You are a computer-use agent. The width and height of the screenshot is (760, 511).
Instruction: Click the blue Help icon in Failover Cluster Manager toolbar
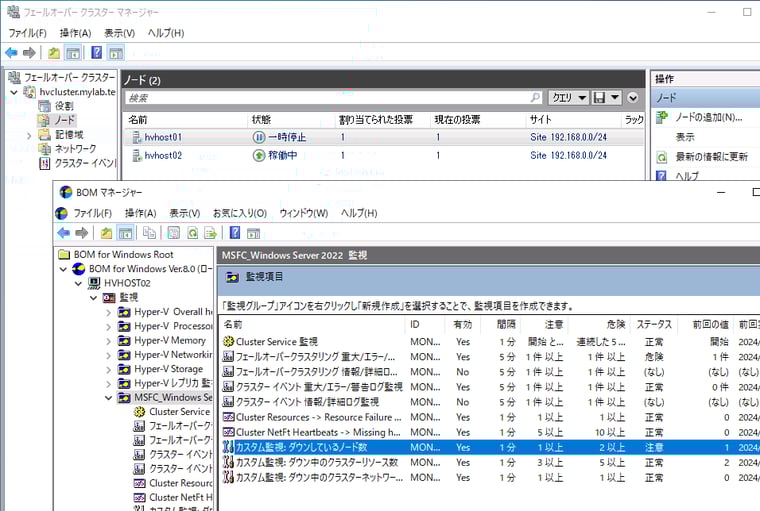(96, 52)
